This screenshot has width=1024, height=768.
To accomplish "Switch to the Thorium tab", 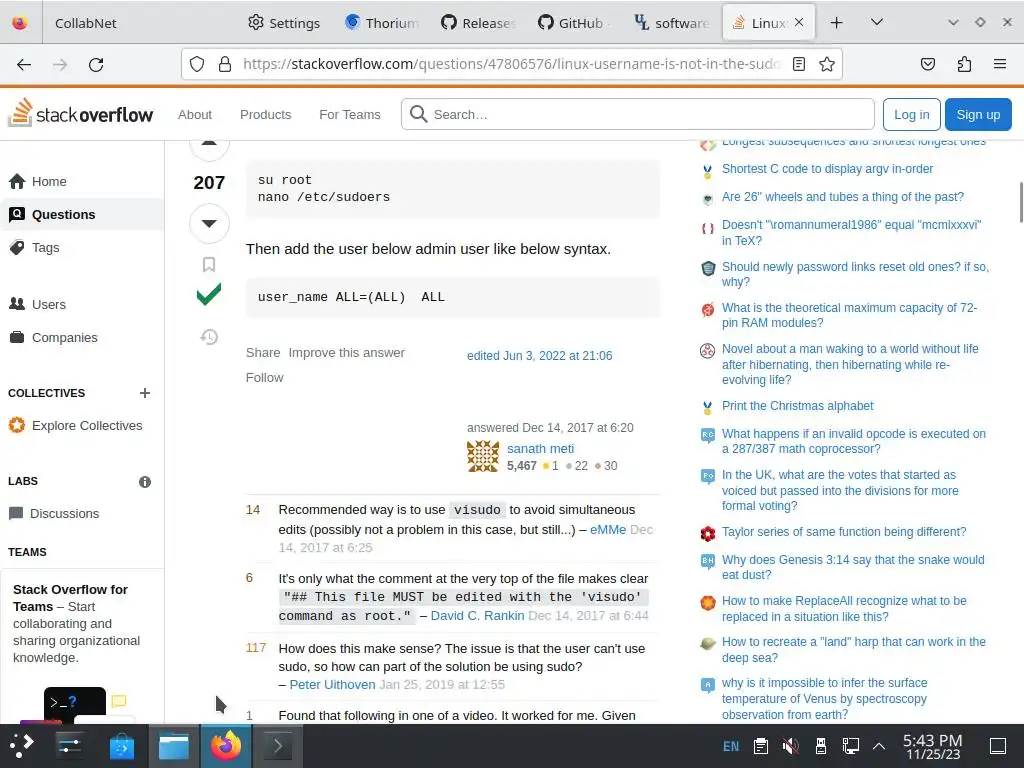I will (383, 23).
